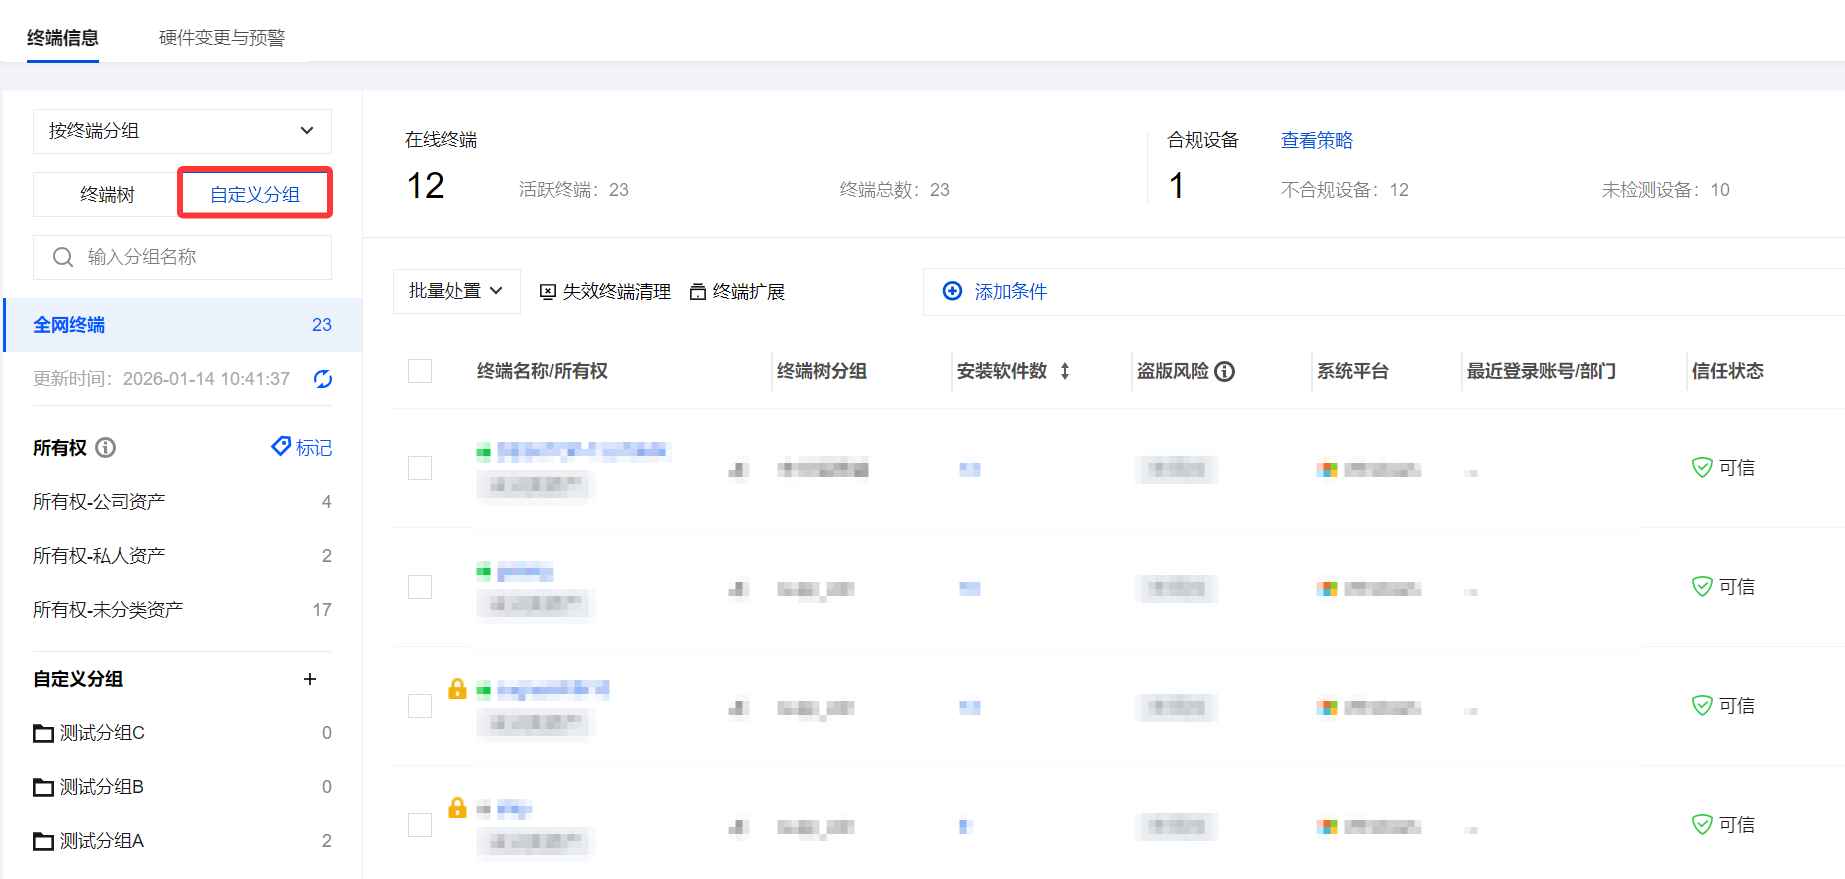Screen dimensions: 1845x879
Task: Open the 测试分组A folder group
Action: click(101, 841)
